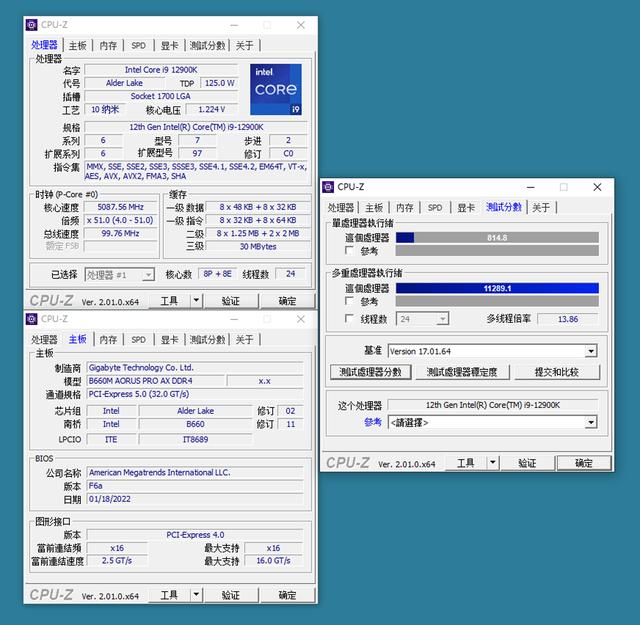Go to SPD tab in benchmark window
Viewport: 640px width, 625px height.
point(435,208)
